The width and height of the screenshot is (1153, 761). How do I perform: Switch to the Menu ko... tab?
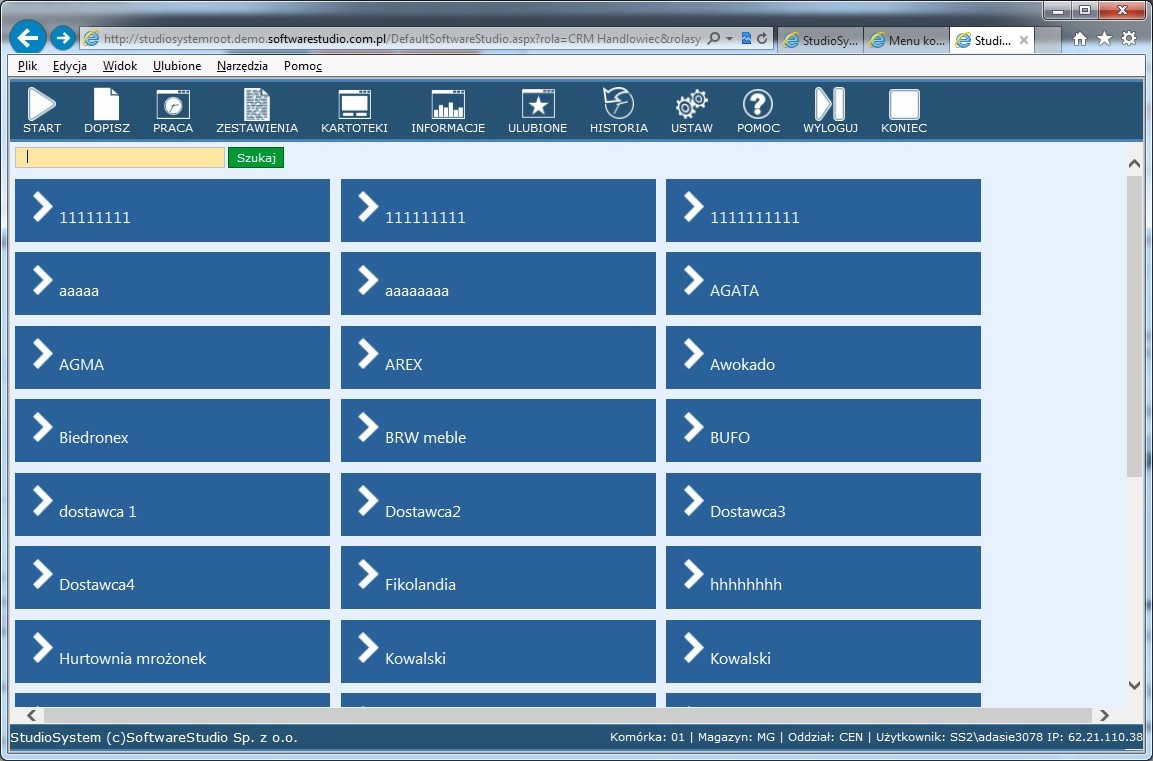[x=907, y=40]
